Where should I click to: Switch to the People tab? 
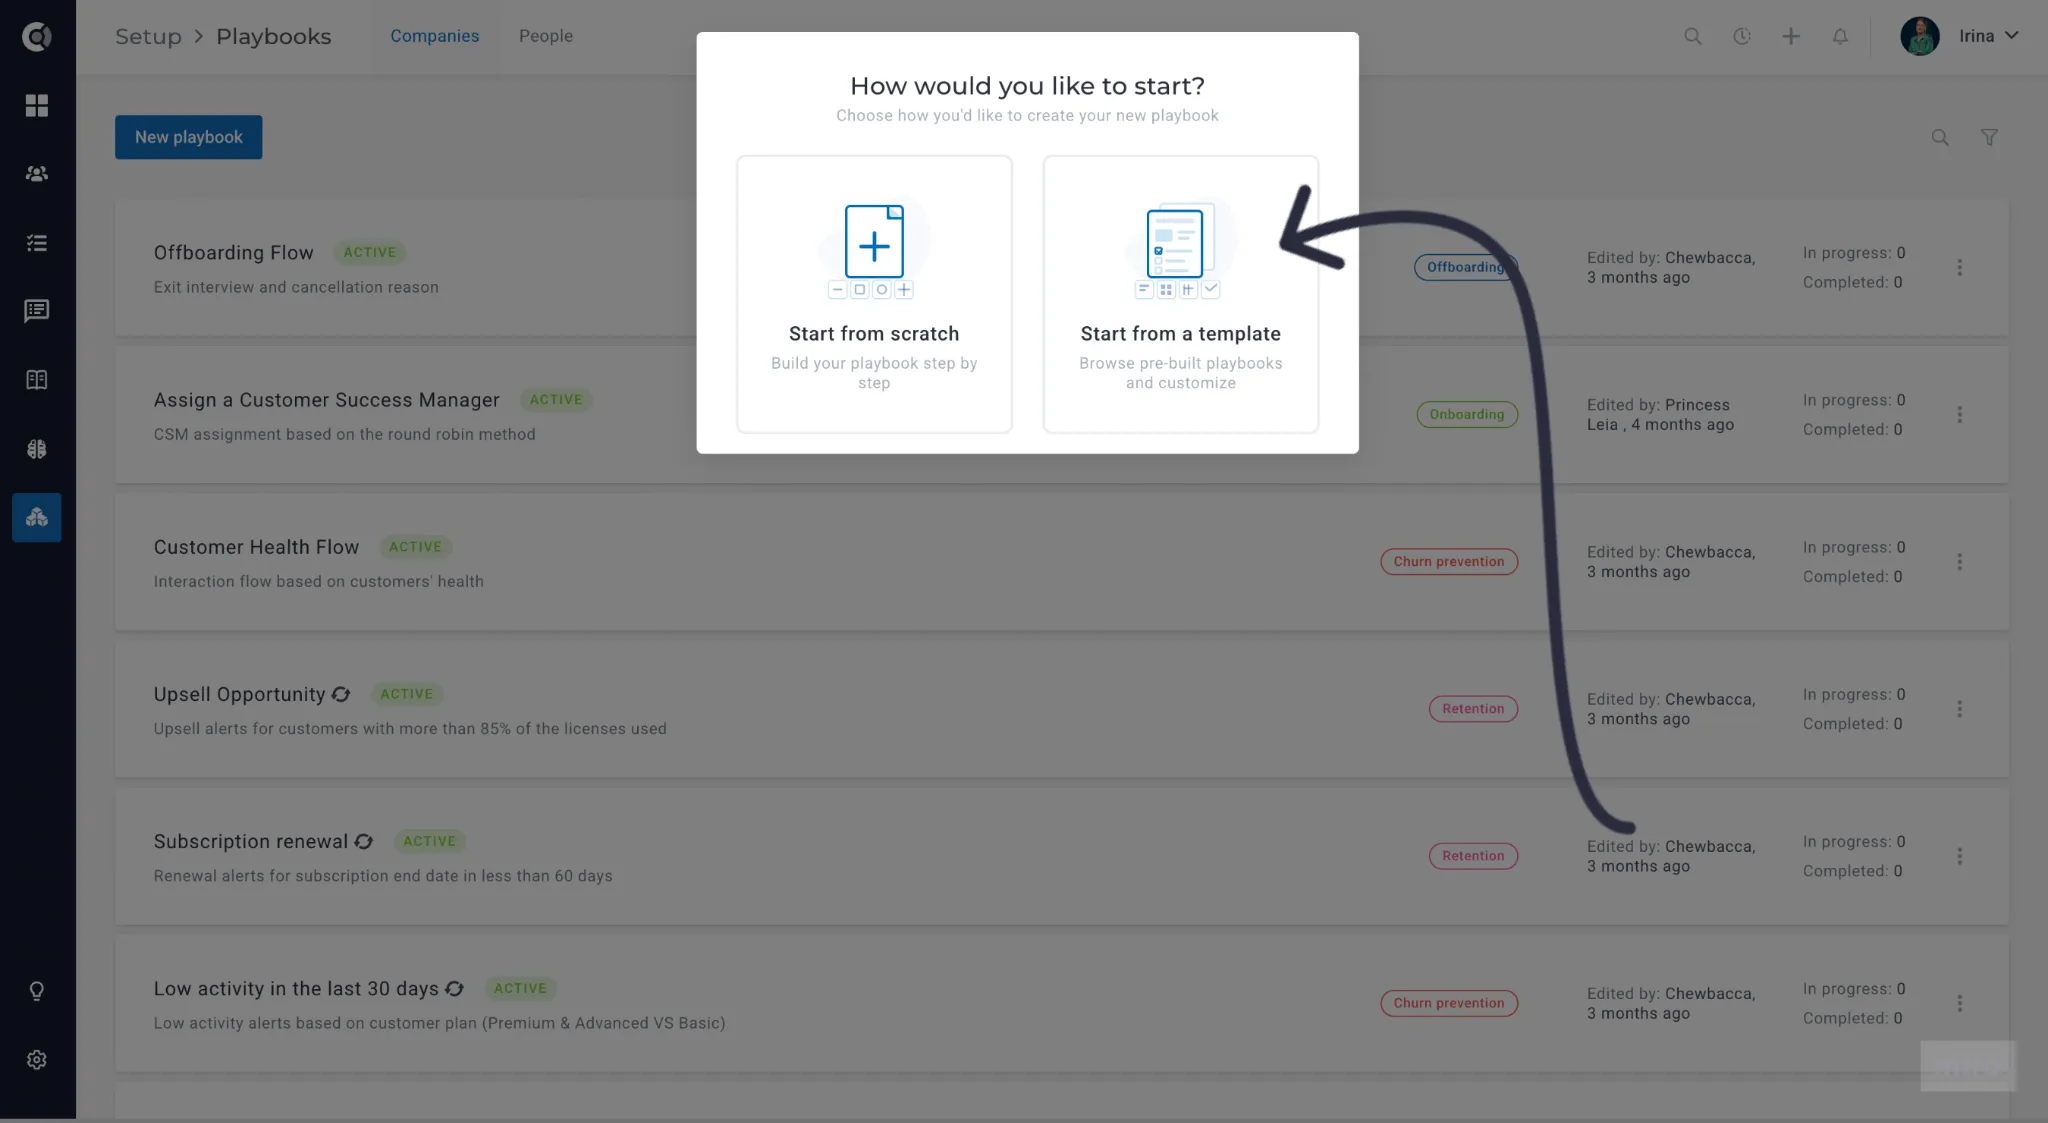(546, 36)
